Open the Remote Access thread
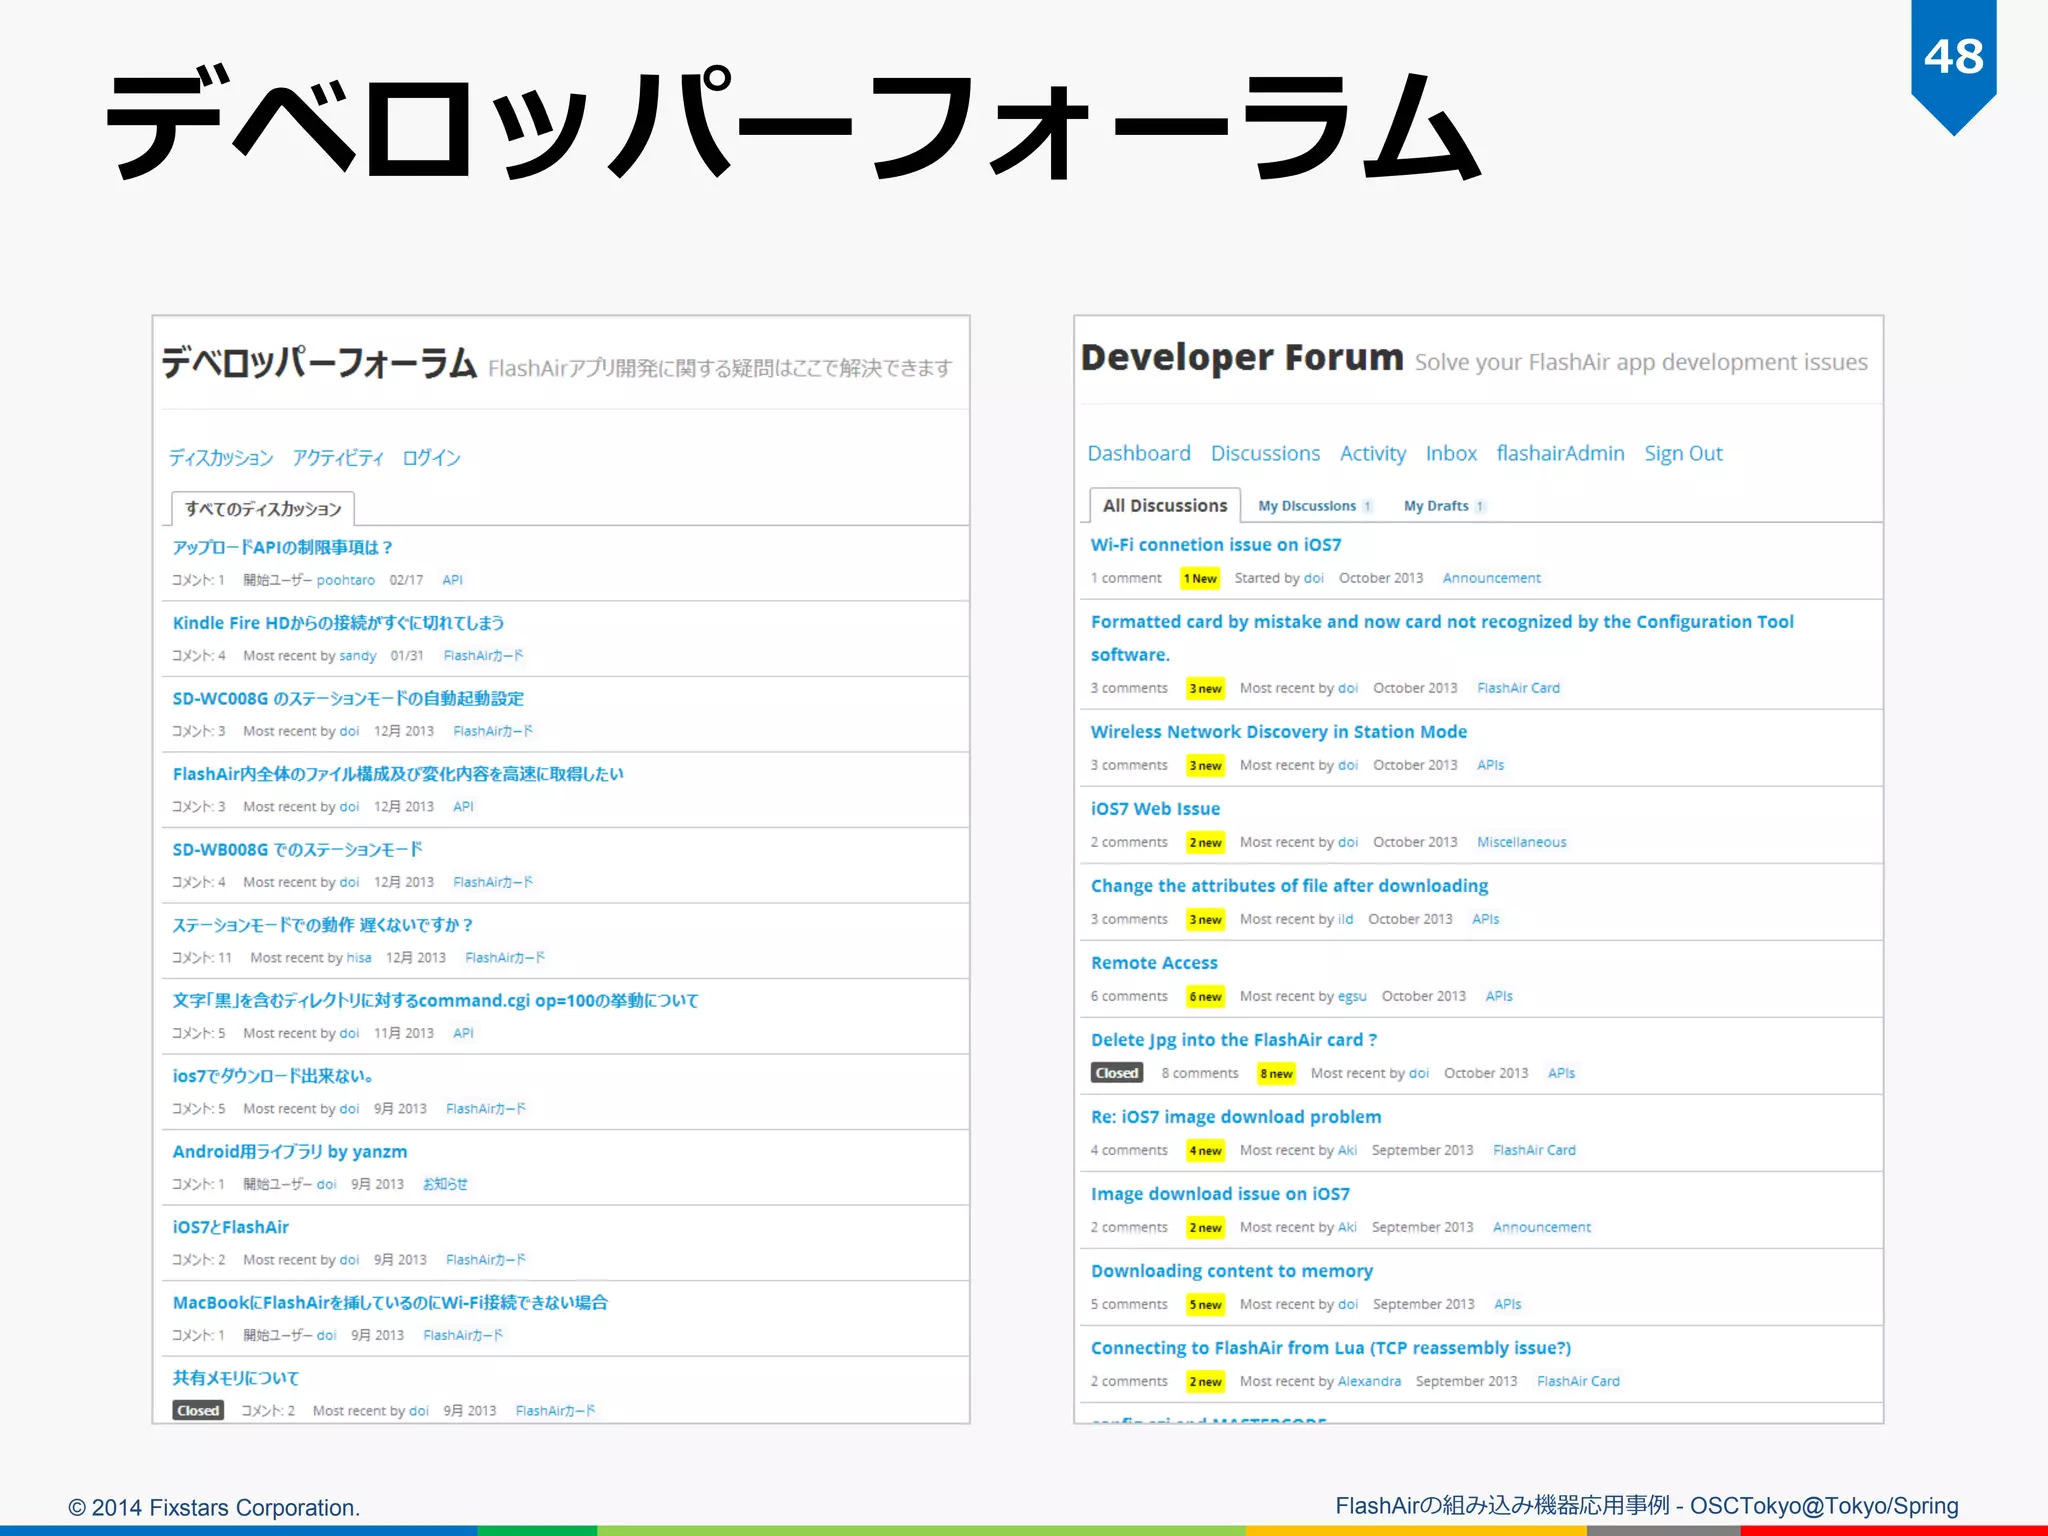 (x=1154, y=962)
